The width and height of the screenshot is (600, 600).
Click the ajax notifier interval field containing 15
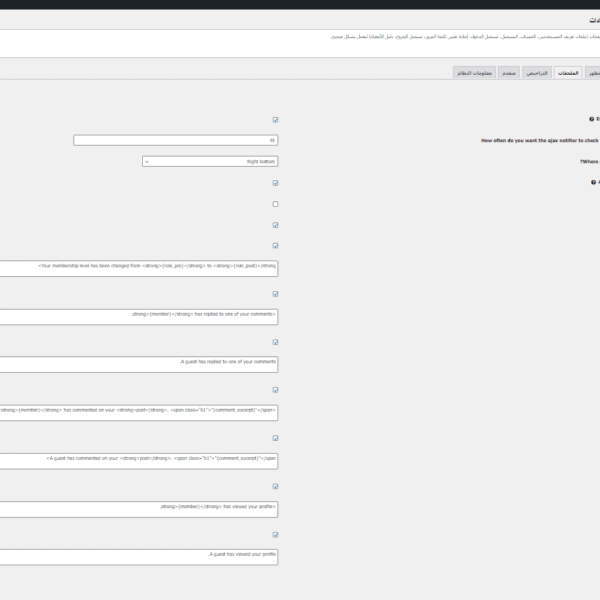pyautogui.click(x=176, y=140)
